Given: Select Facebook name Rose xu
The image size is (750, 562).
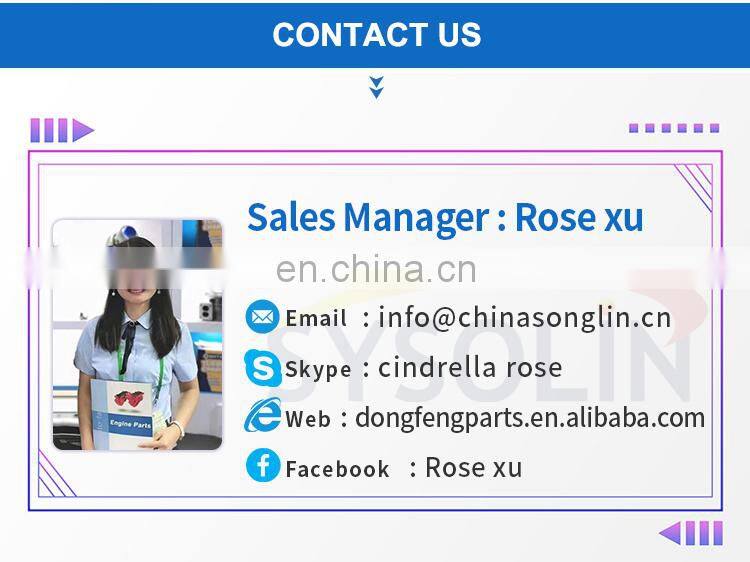Looking at the screenshot, I should click(474, 467).
